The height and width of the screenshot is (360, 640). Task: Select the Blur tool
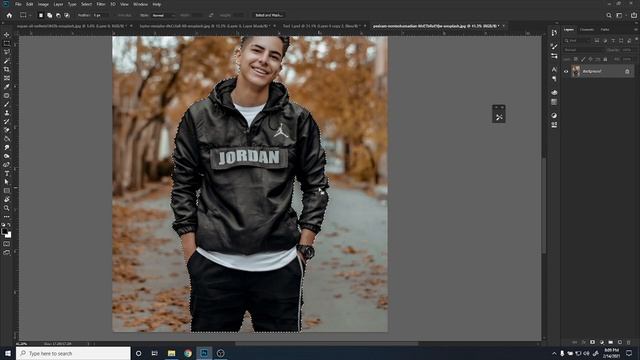[x=7, y=147]
